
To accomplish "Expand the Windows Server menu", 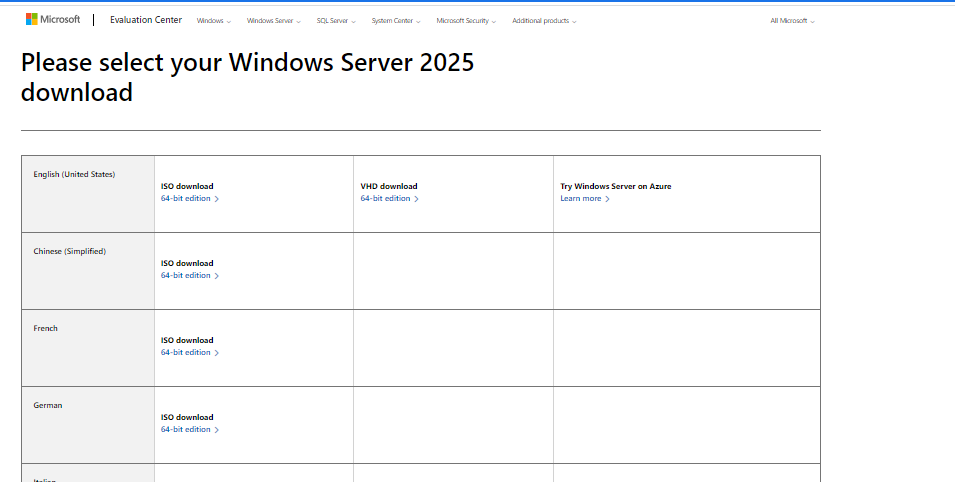I will (273, 21).
